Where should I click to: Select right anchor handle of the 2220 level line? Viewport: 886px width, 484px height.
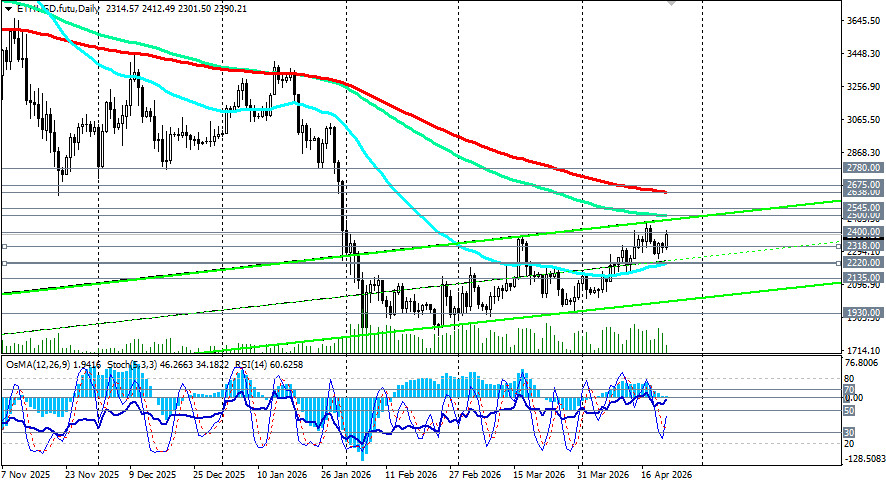tap(839, 263)
